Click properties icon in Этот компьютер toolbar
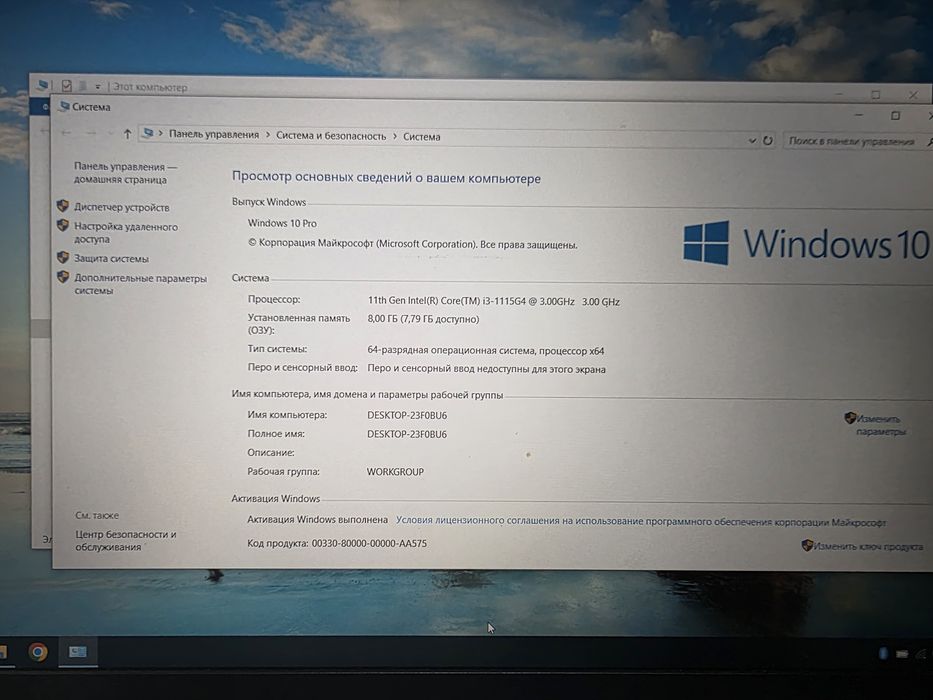The image size is (933, 700). (x=67, y=86)
